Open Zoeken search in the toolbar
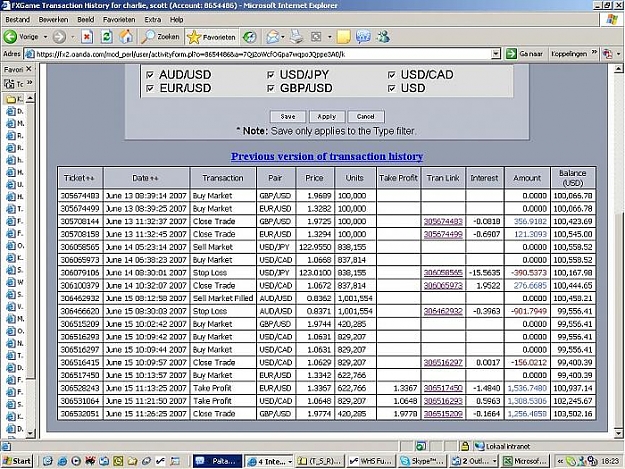Image resolution: width=625 pixels, height=469 pixels. (161, 37)
